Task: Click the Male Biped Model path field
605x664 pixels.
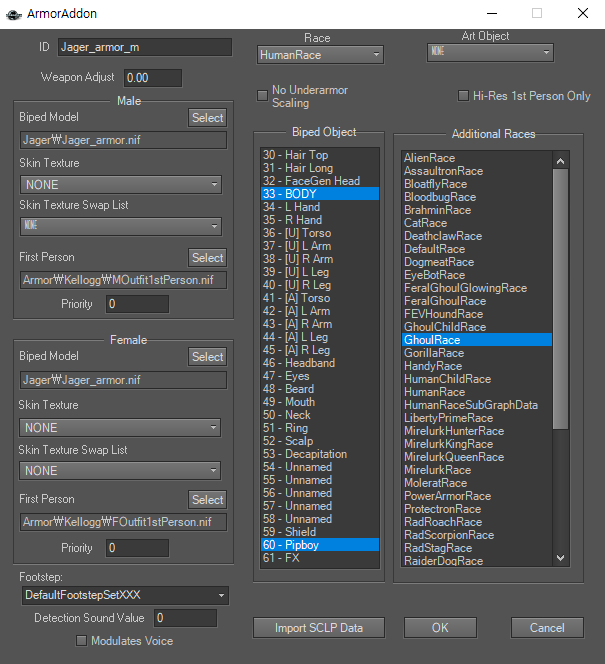Action: (123, 140)
